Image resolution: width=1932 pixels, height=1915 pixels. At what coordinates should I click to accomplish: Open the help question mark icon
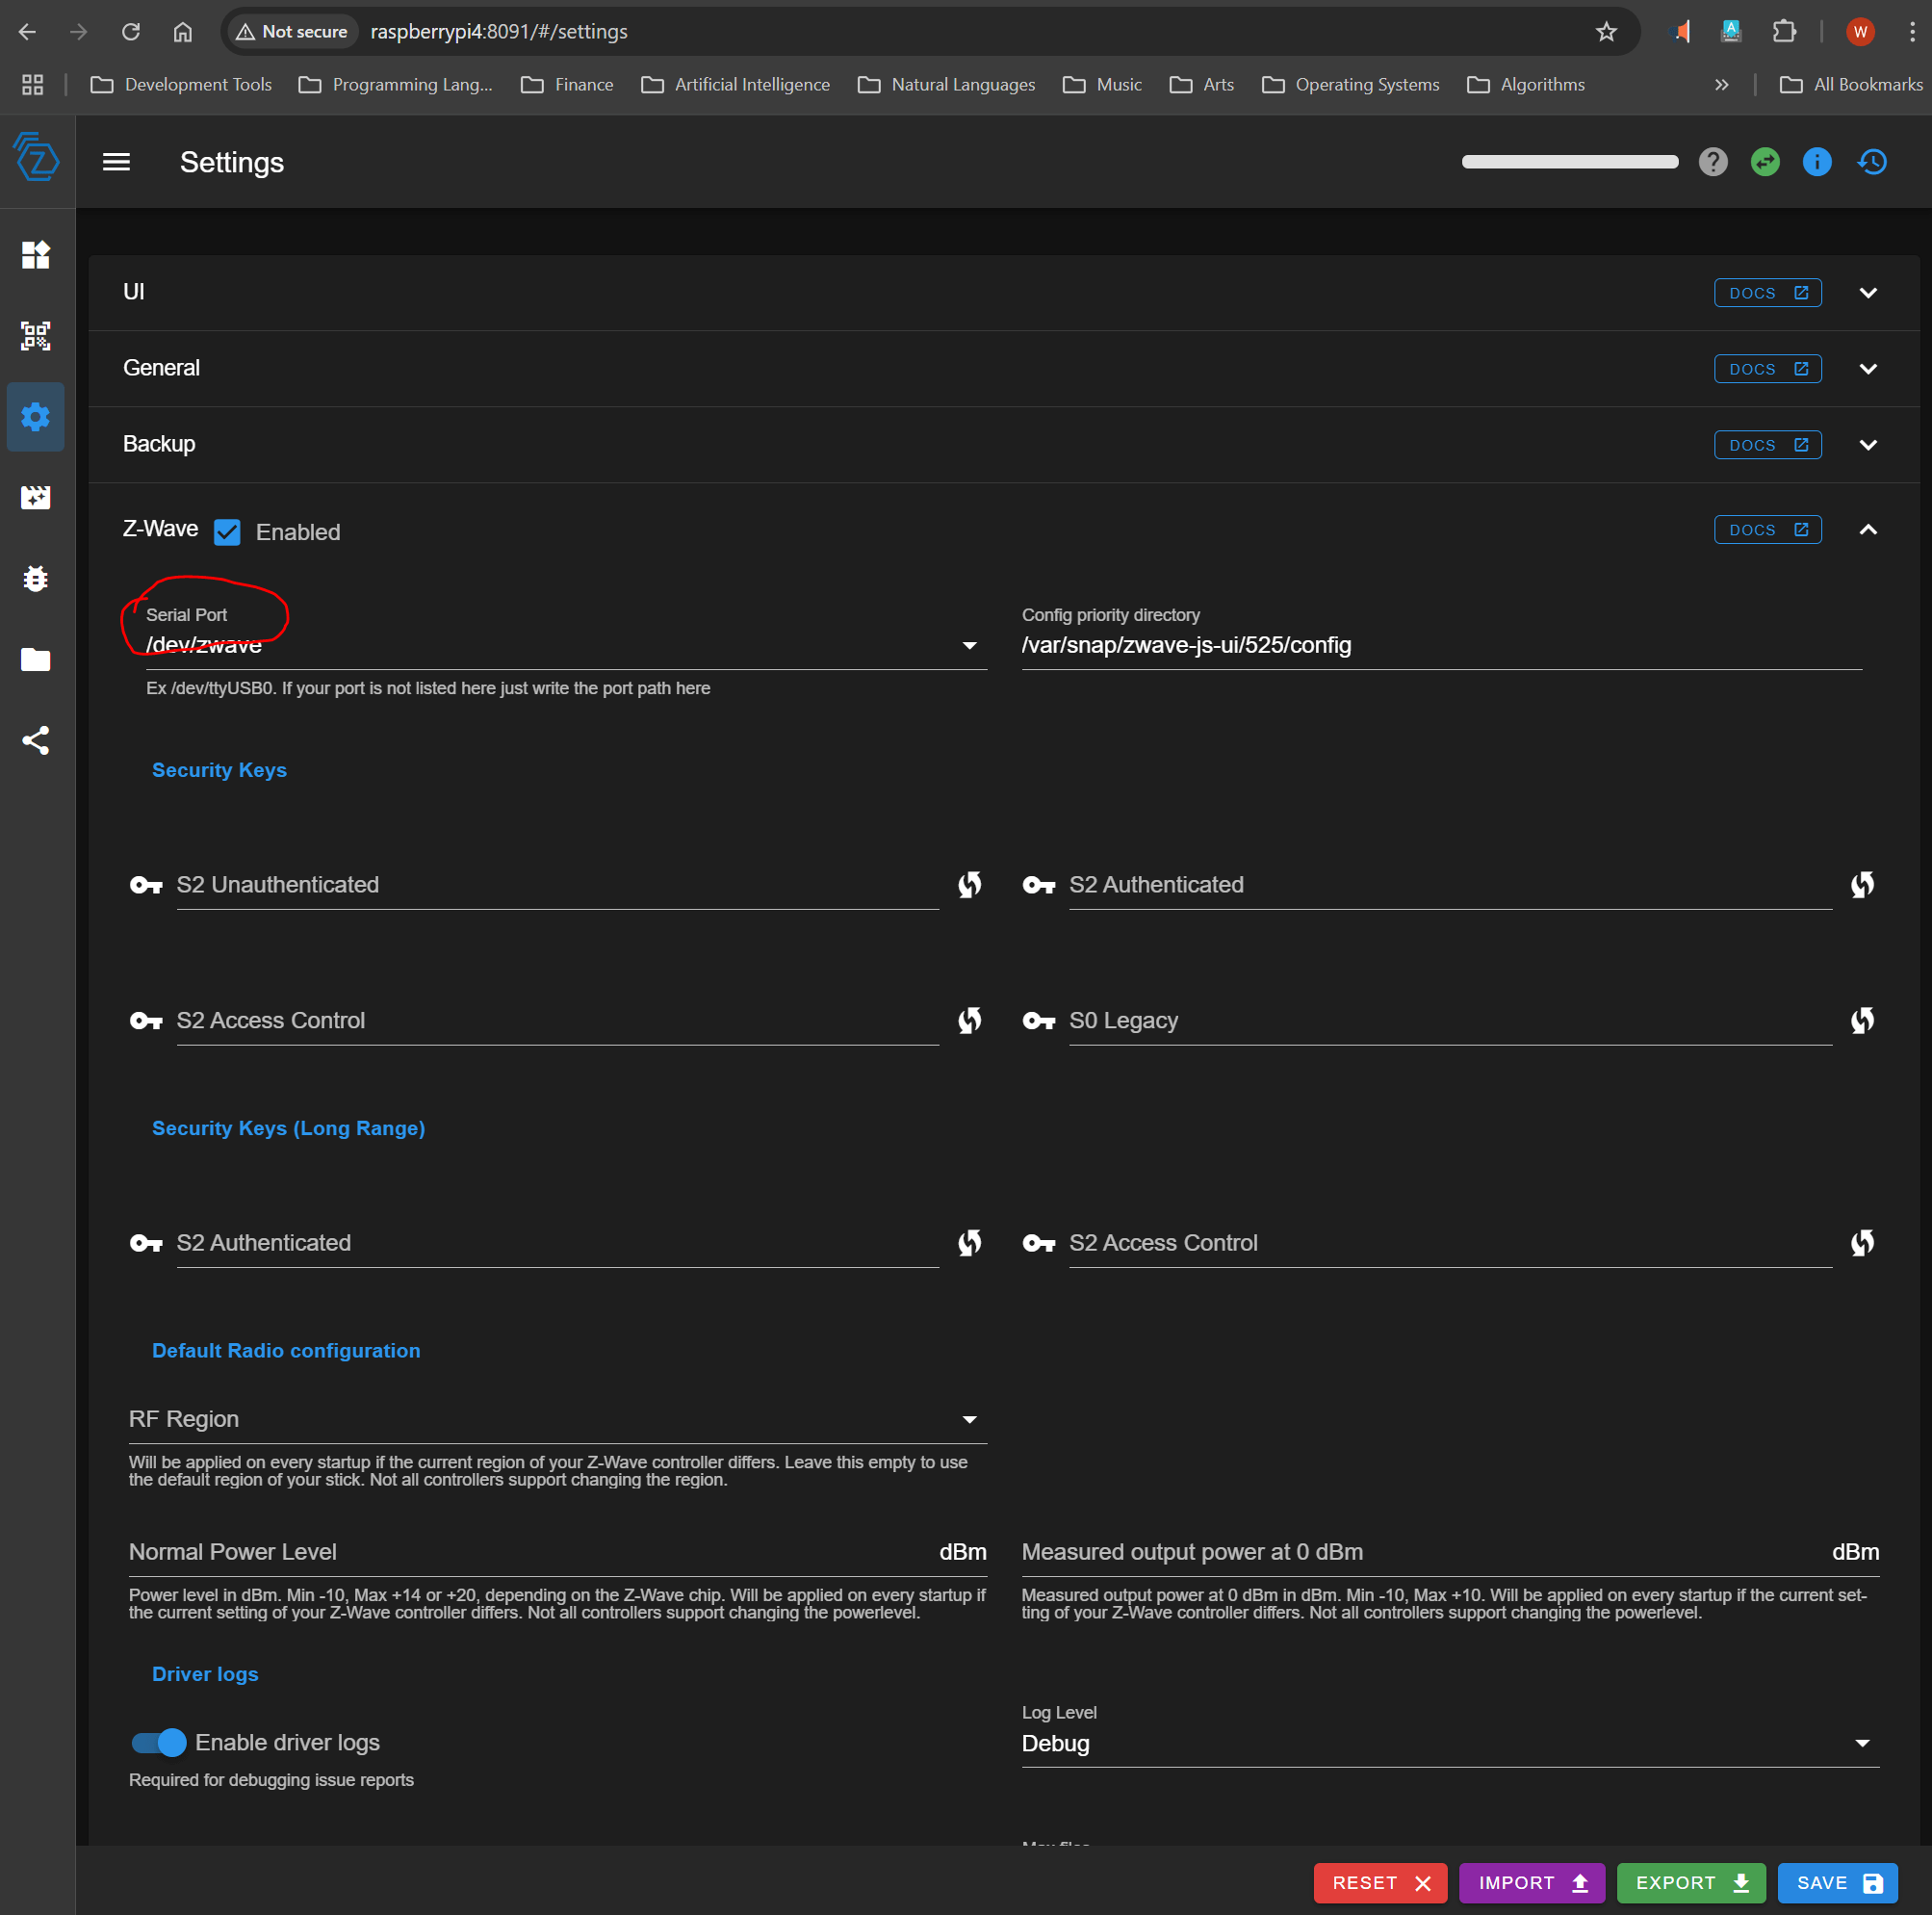1713,162
